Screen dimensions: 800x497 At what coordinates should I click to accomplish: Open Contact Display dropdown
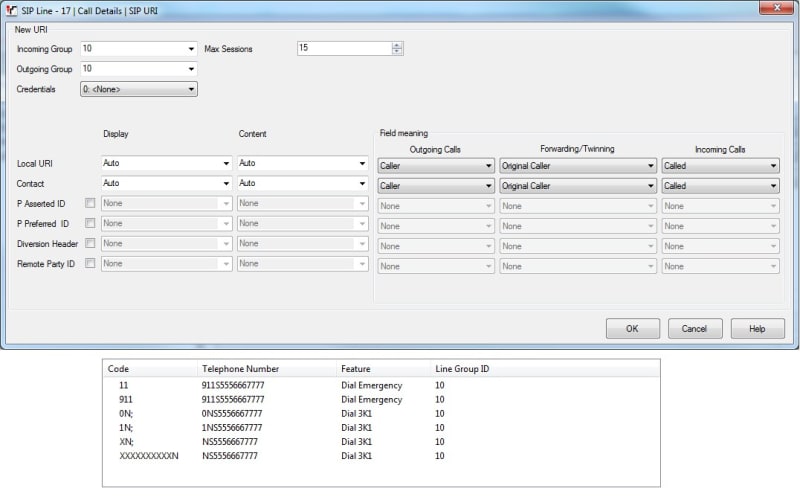(166, 183)
